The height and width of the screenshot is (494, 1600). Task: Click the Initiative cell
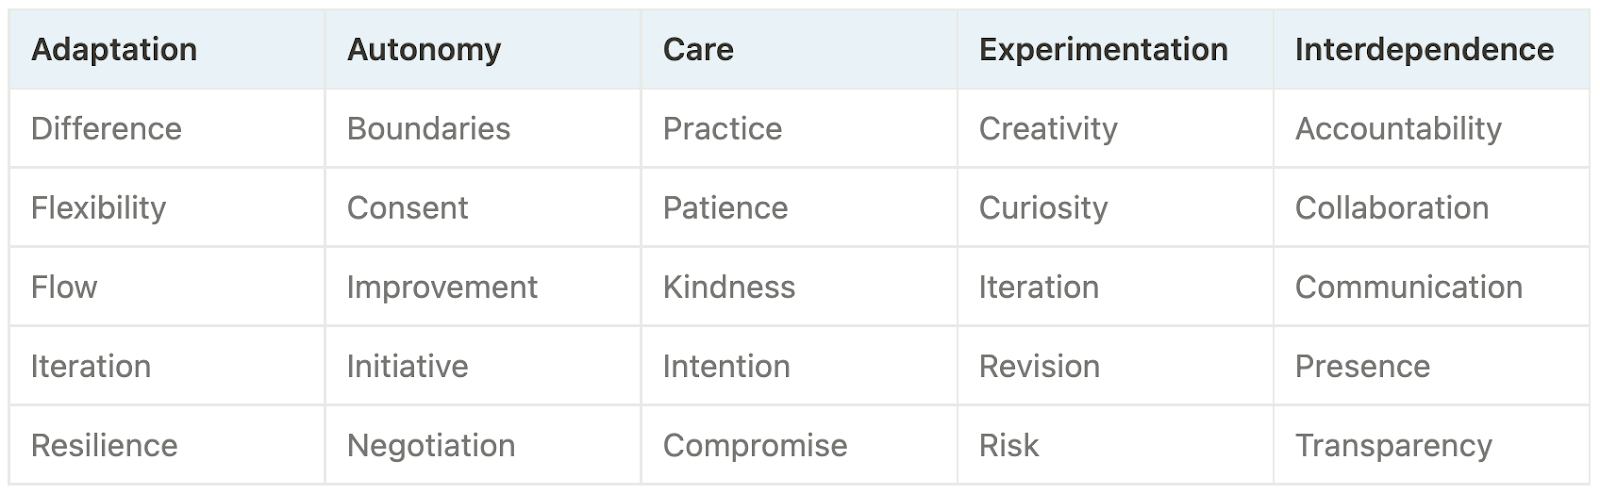point(483,365)
